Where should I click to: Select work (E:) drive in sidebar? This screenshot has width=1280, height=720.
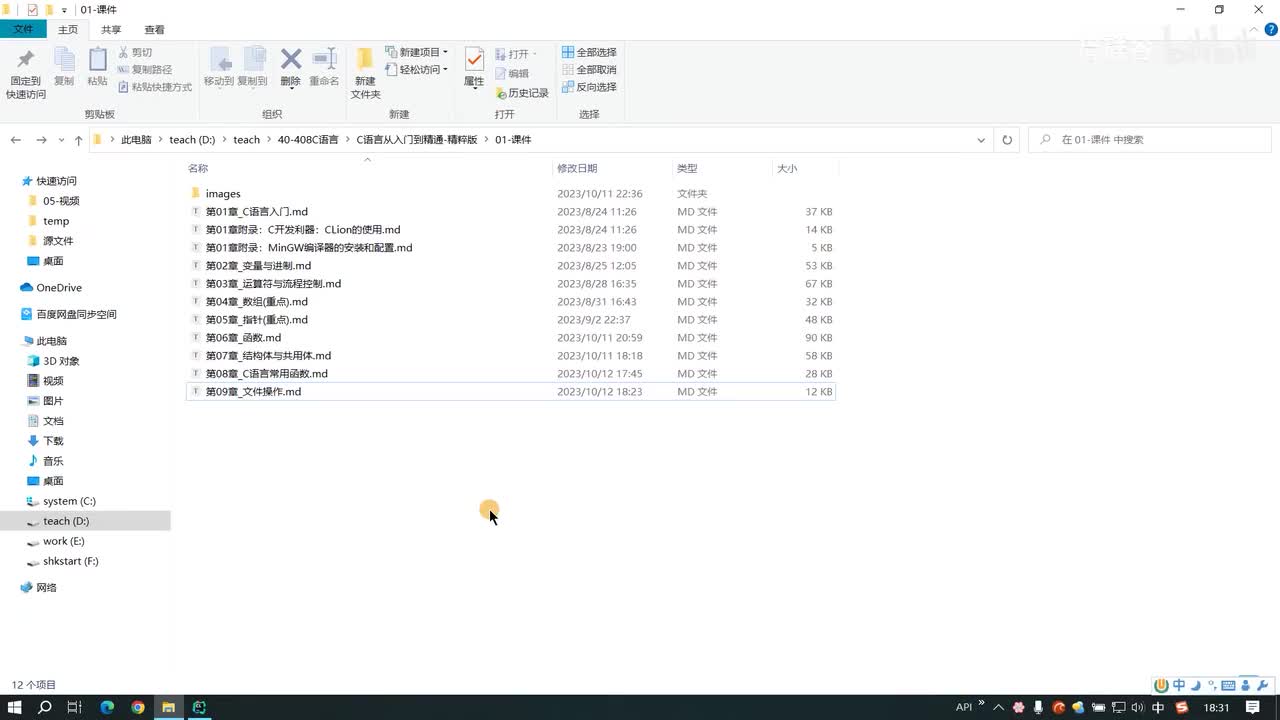point(63,541)
